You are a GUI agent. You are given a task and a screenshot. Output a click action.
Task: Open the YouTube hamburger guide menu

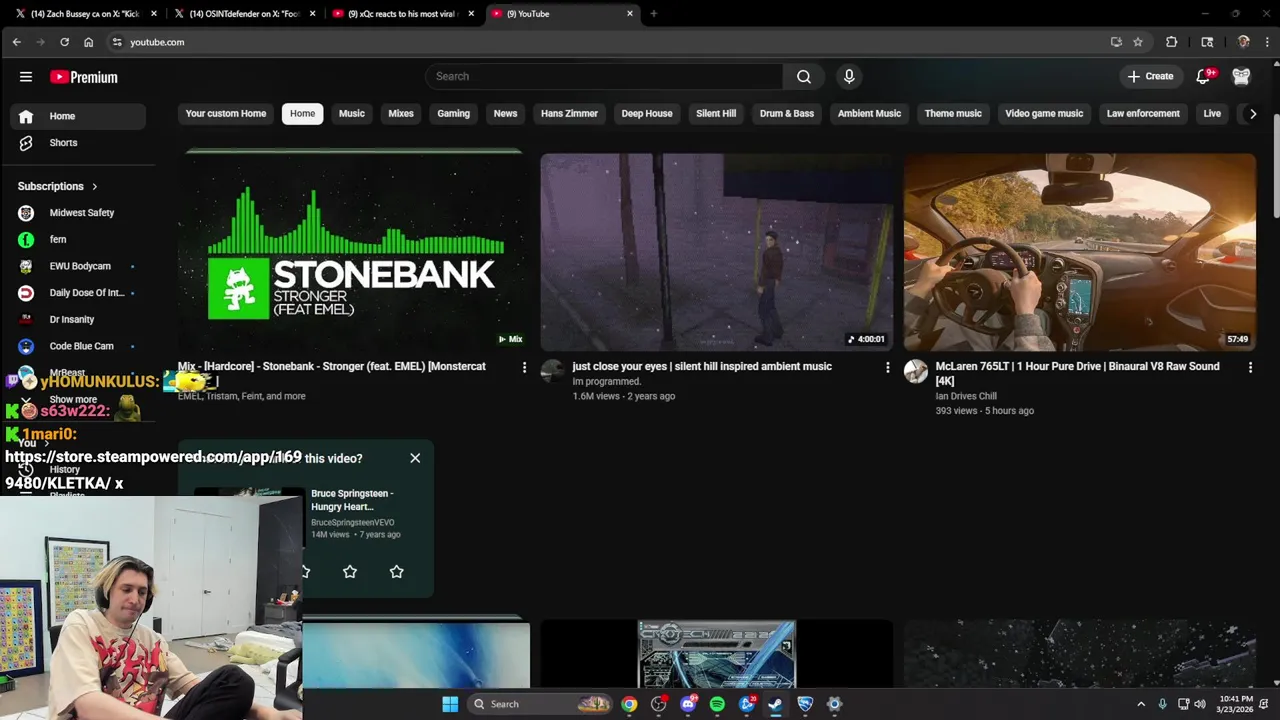(26, 77)
